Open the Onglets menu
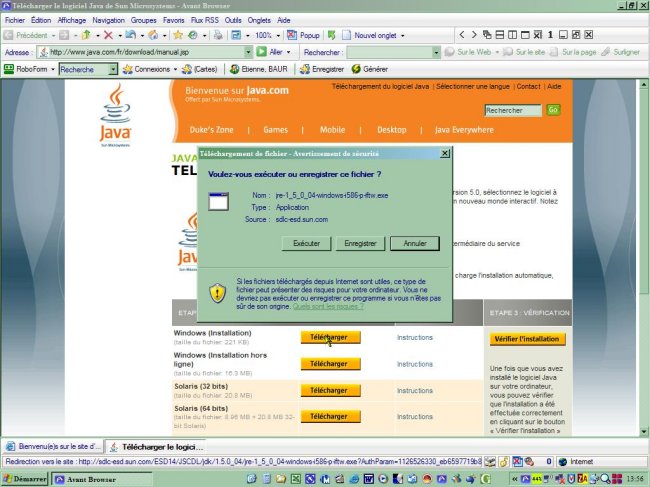 coord(259,20)
